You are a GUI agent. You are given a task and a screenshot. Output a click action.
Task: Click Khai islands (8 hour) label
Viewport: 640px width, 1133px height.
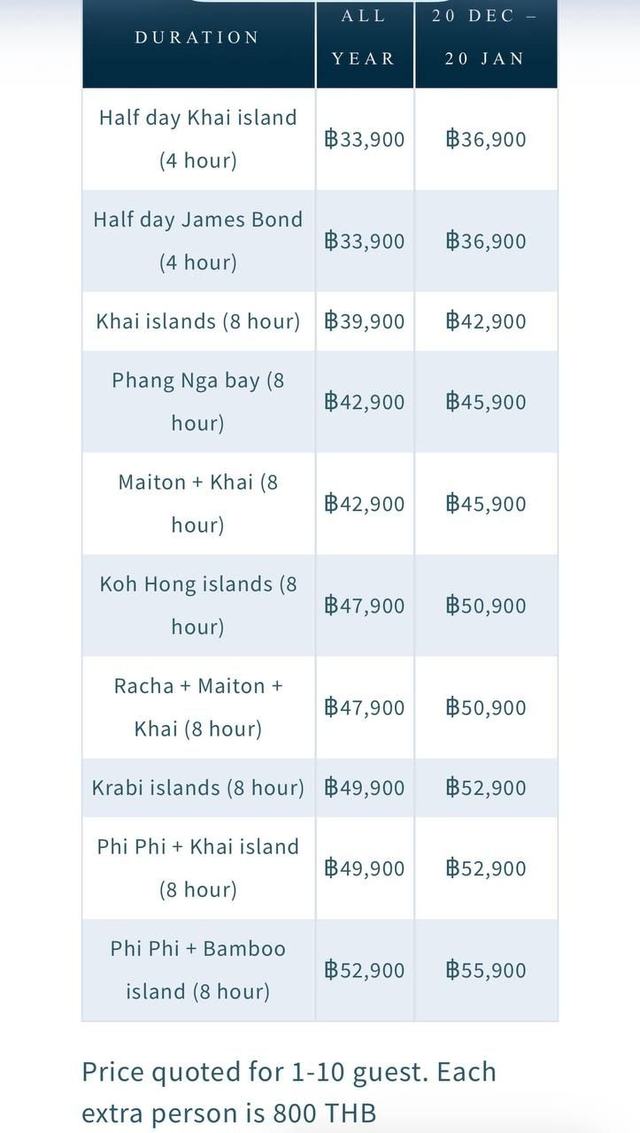click(198, 322)
